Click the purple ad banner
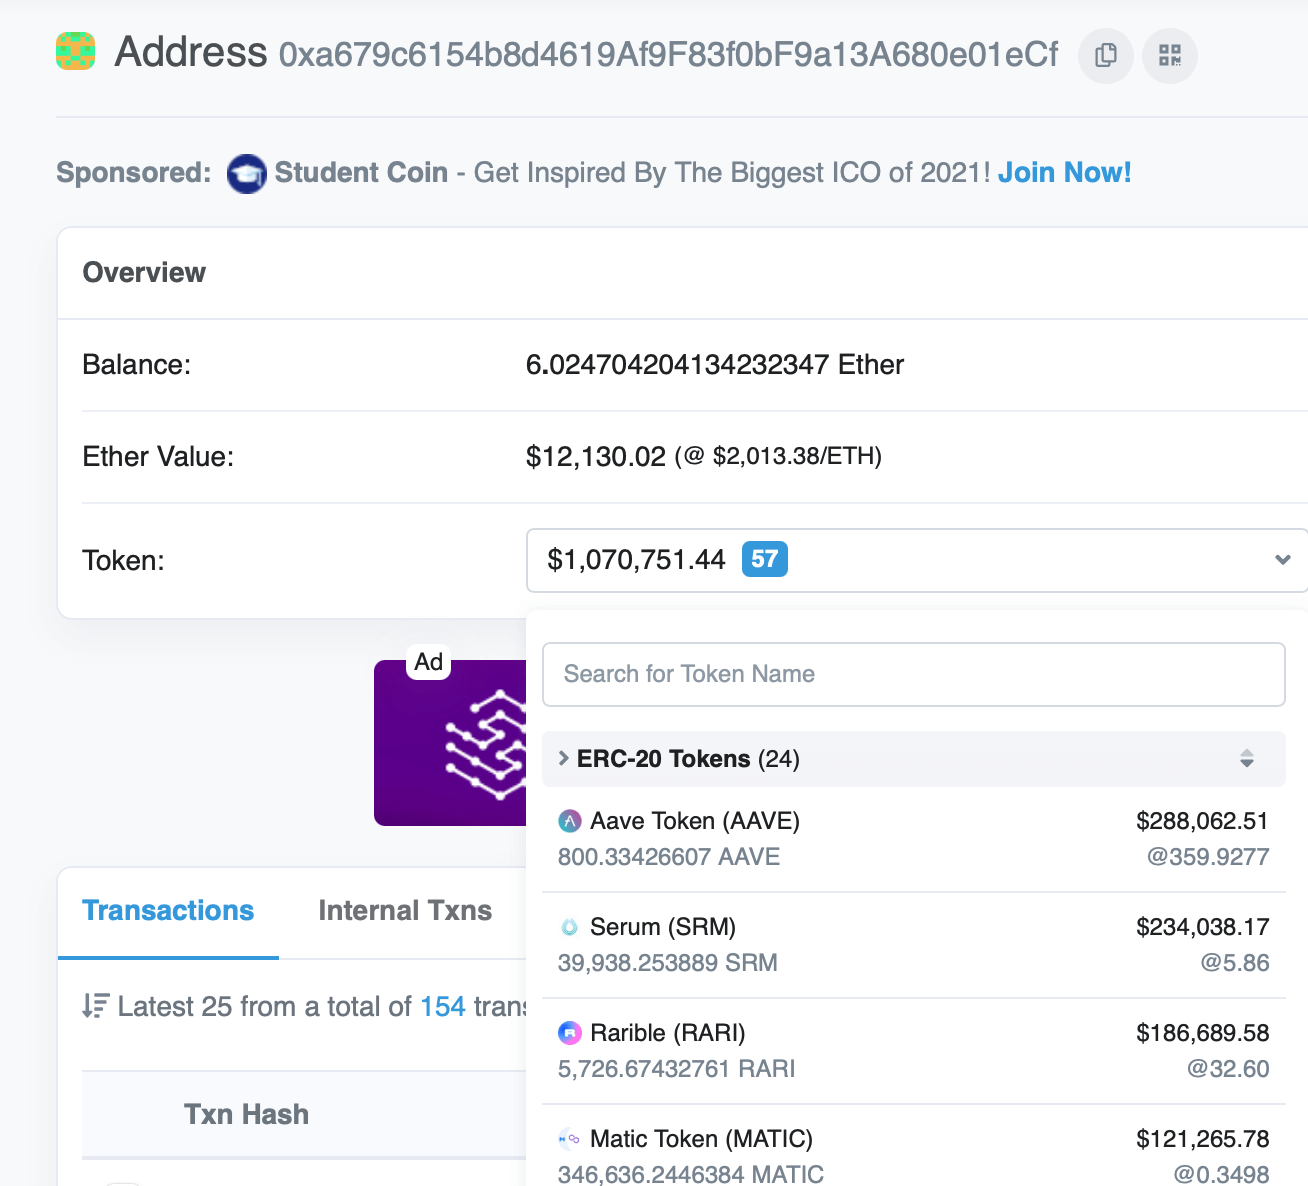Image resolution: width=1308 pixels, height=1186 pixels. click(450, 743)
